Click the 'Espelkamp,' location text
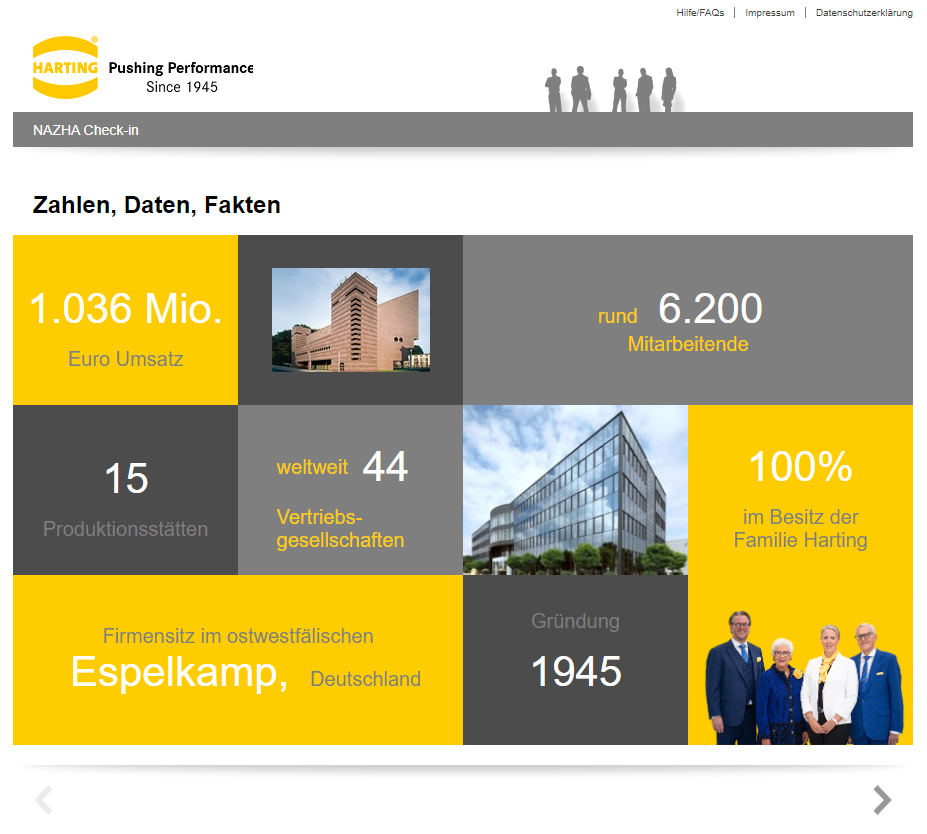The height and width of the screenshot is (834, 927). [179, 673]
